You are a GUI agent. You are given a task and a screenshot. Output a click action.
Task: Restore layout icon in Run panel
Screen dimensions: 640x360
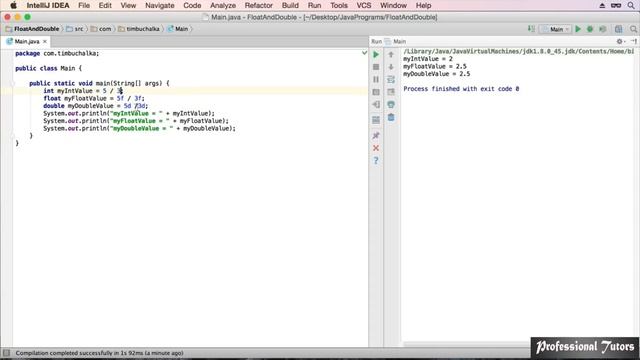(376, 120)
